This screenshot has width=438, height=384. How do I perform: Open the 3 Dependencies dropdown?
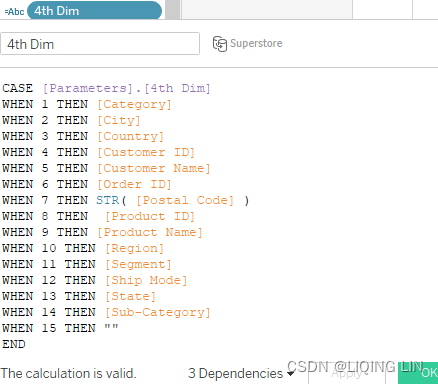pyautogui.click(x=241, y=373)
